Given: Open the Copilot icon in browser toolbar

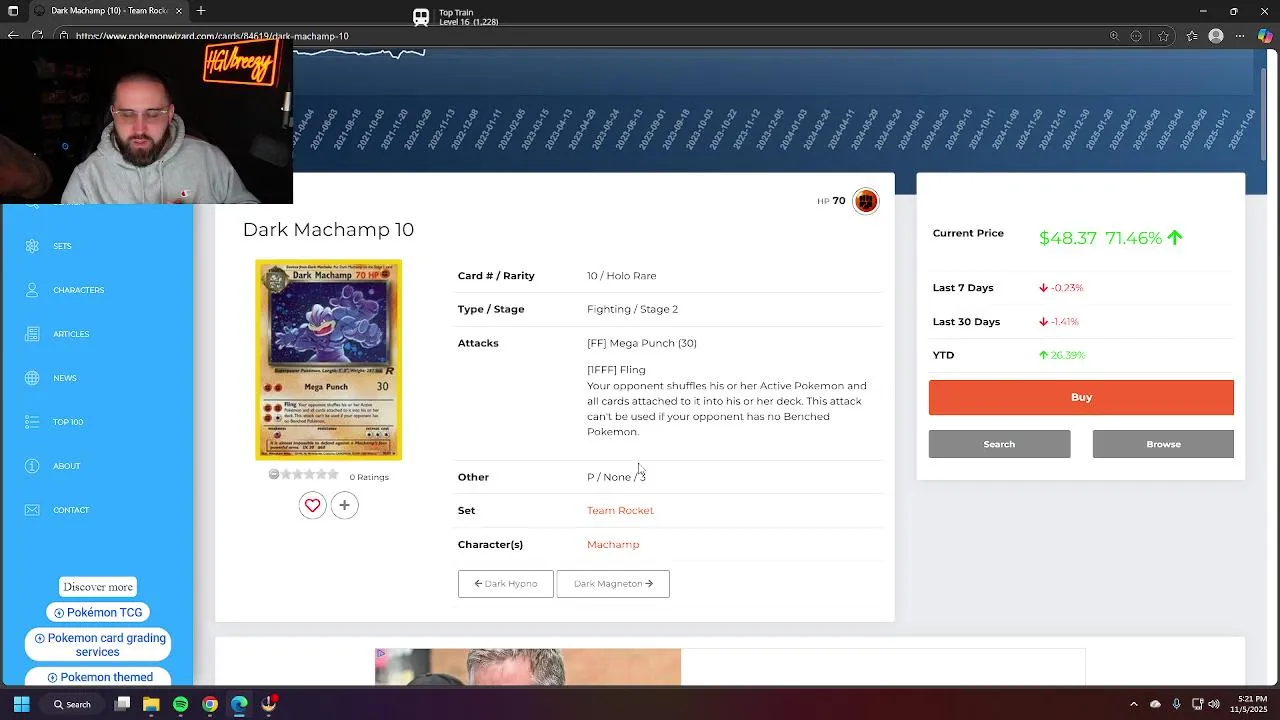Looking at the screenshot, I should [x=1265, y=36].
